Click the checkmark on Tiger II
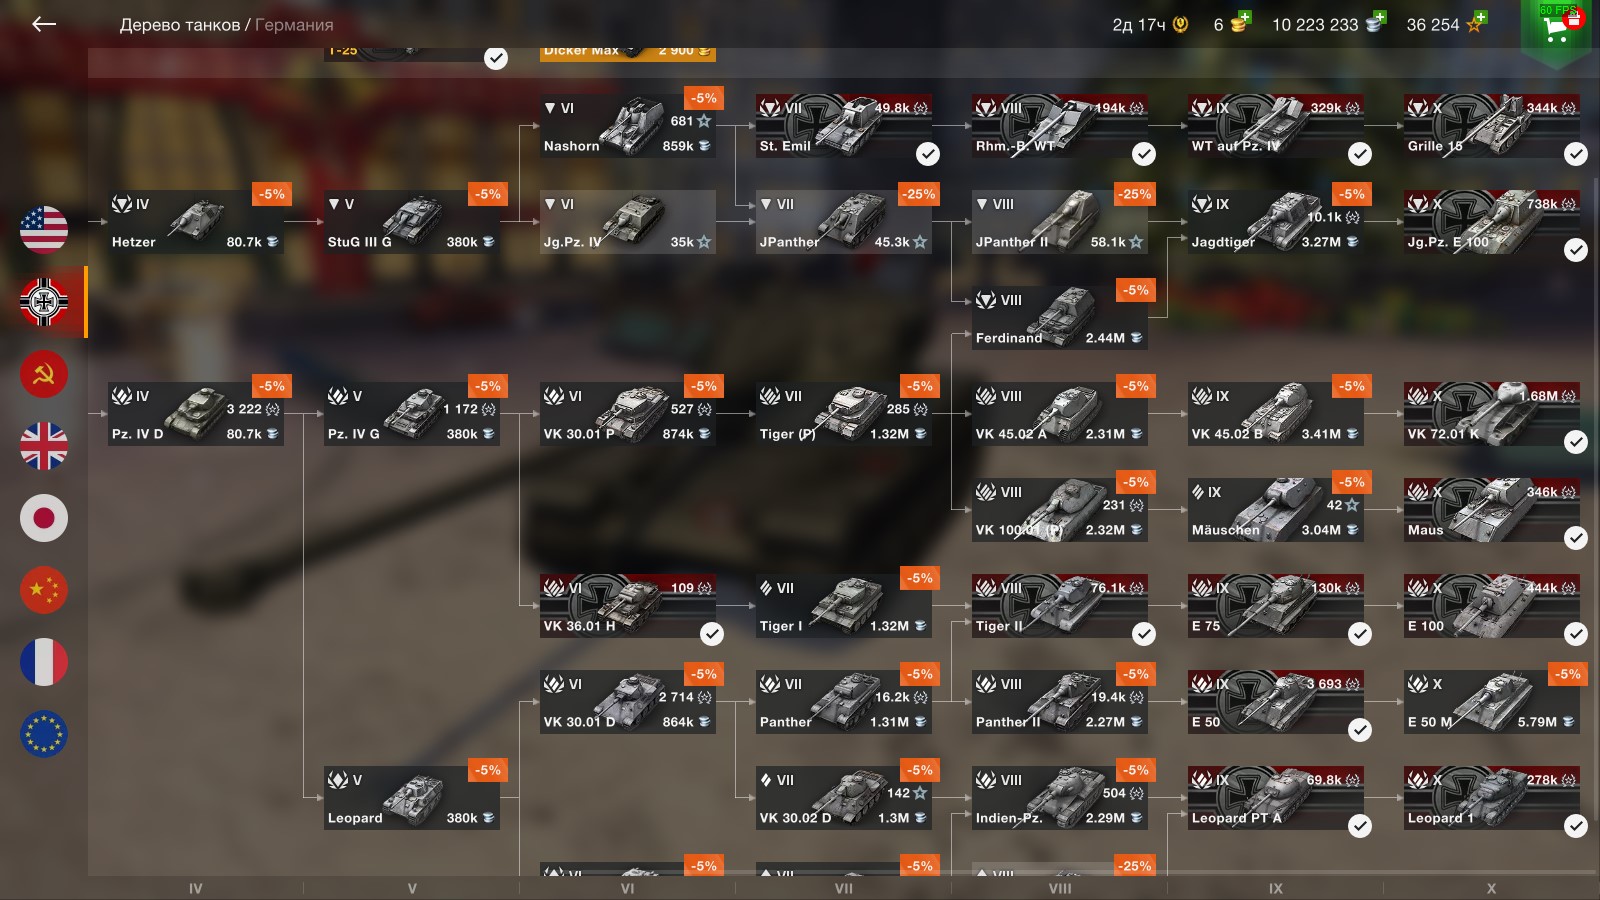 pyautogui.click(x=1144, y=634)
